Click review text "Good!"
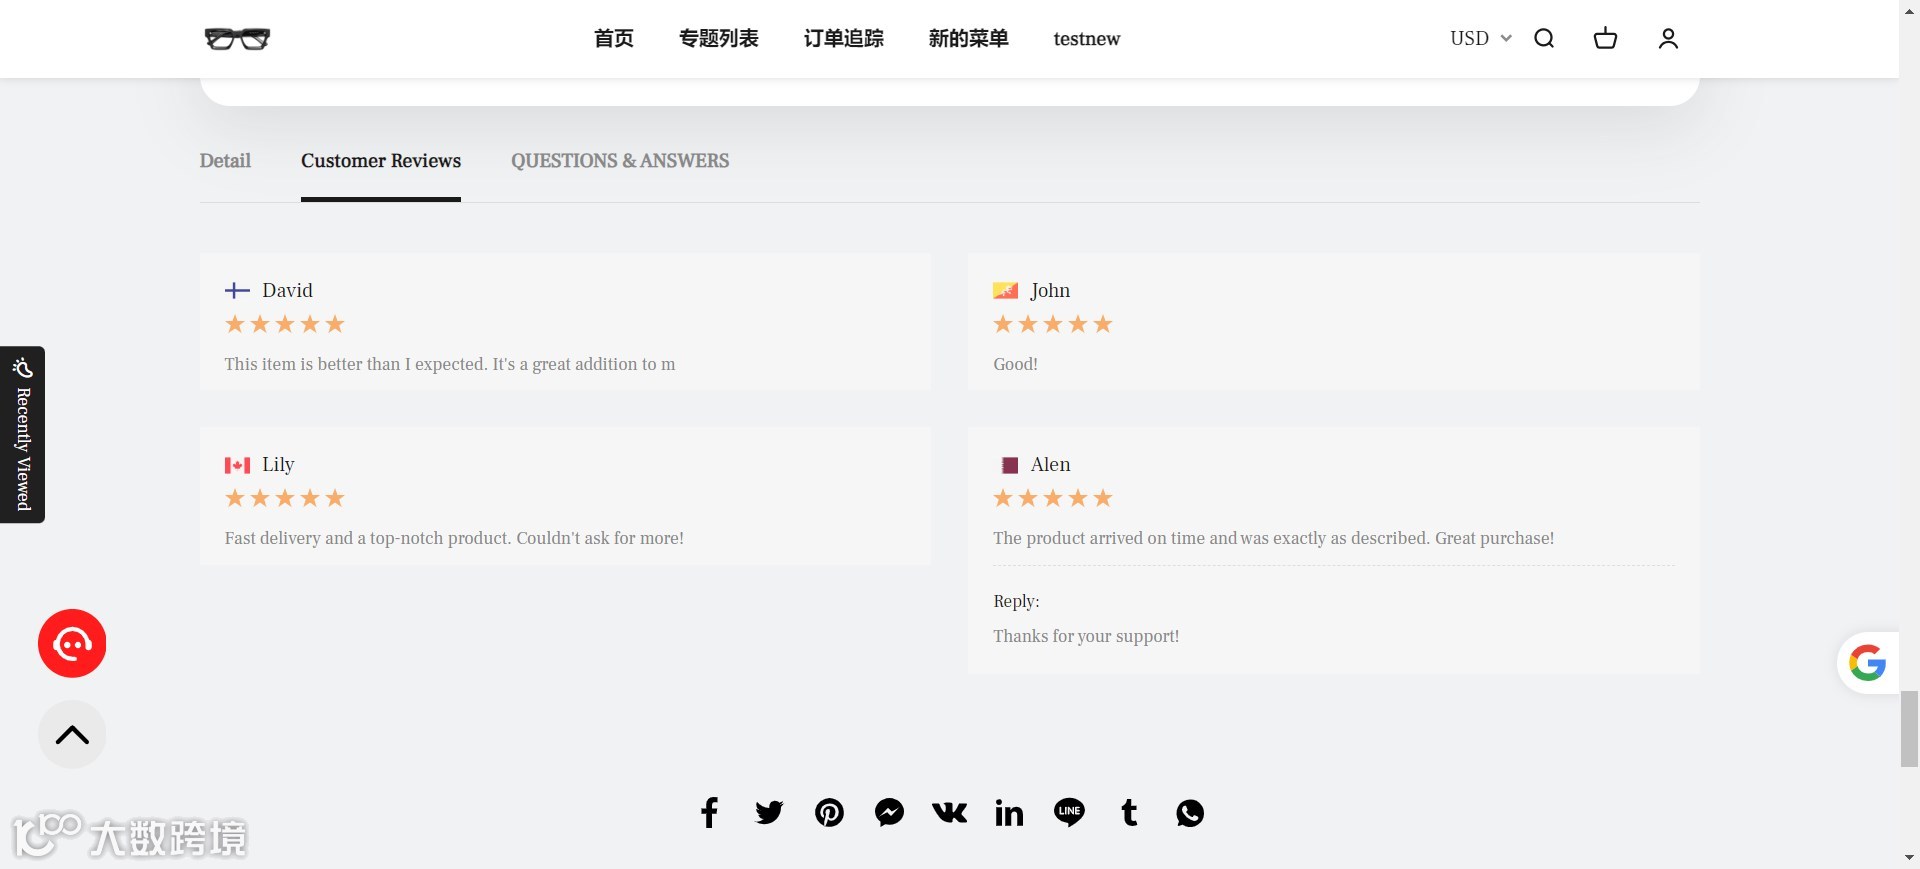 1015,364
